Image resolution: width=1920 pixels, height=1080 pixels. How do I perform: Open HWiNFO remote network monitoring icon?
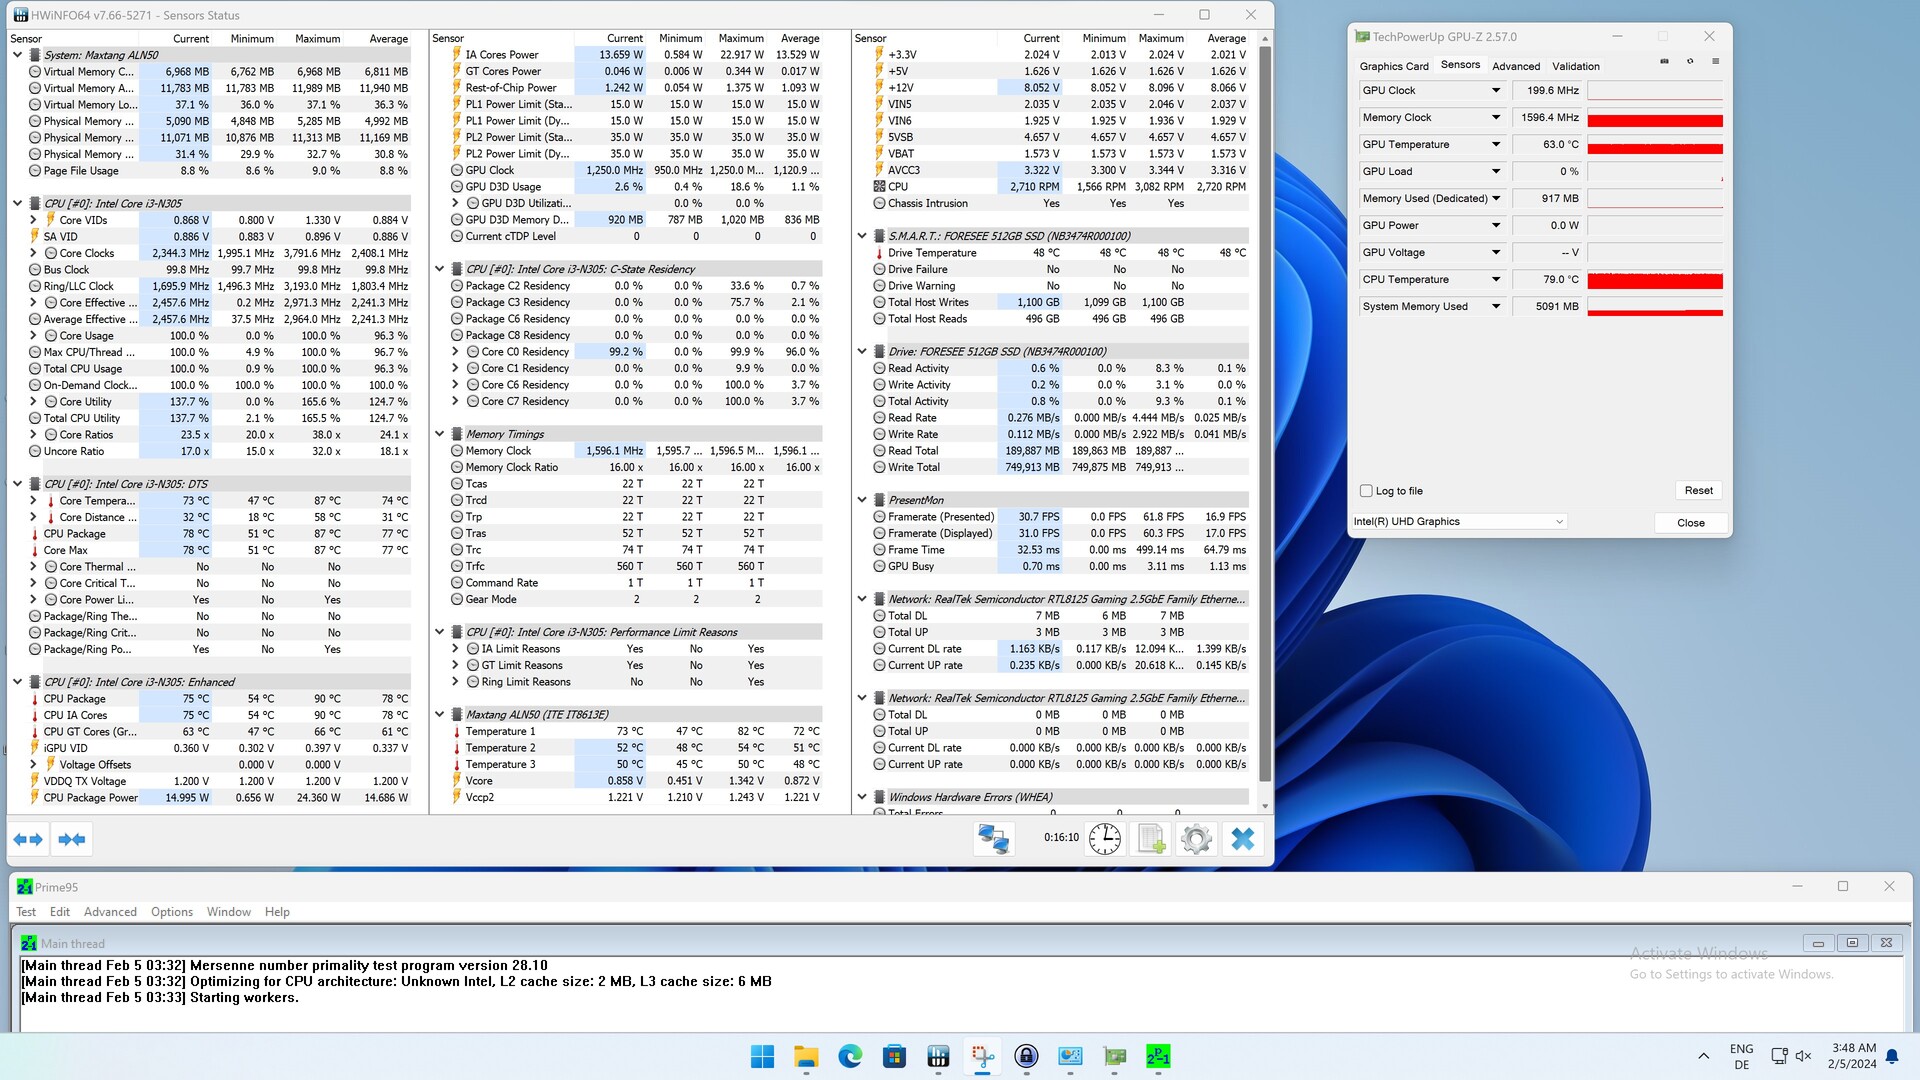point(993,839)
